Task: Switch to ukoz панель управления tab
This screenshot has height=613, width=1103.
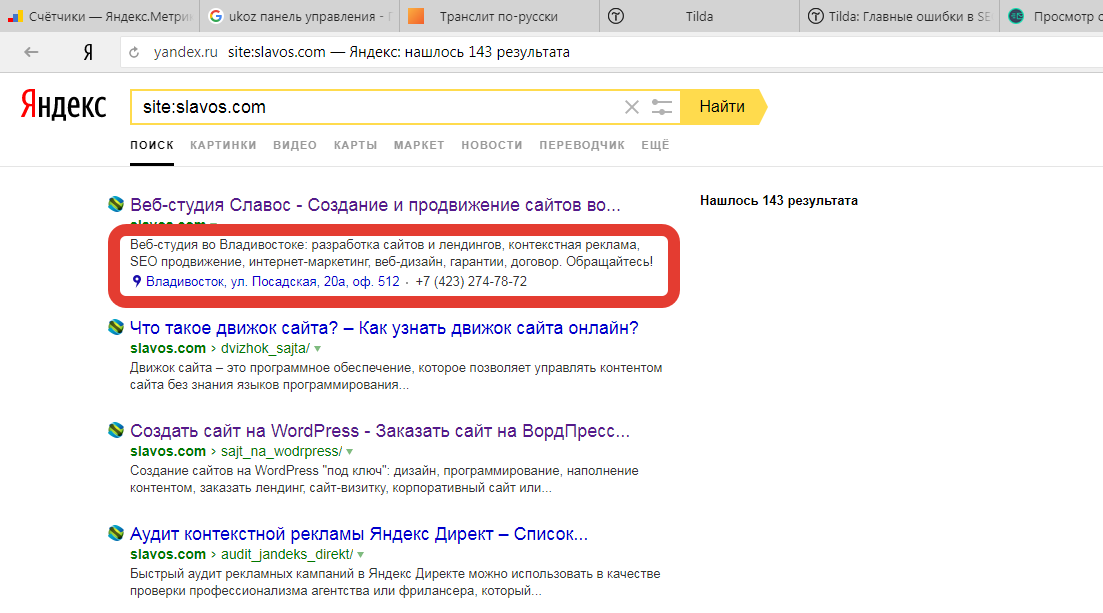Action: tap(300, 16)
